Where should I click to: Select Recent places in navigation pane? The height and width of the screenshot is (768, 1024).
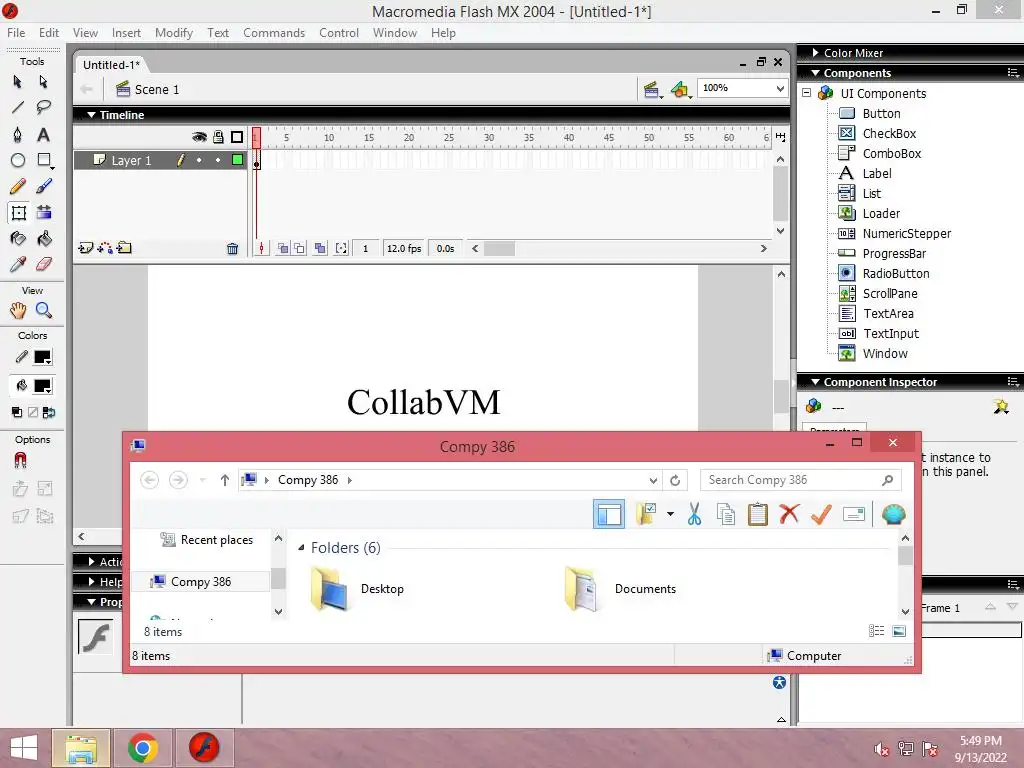pos(217,540)
